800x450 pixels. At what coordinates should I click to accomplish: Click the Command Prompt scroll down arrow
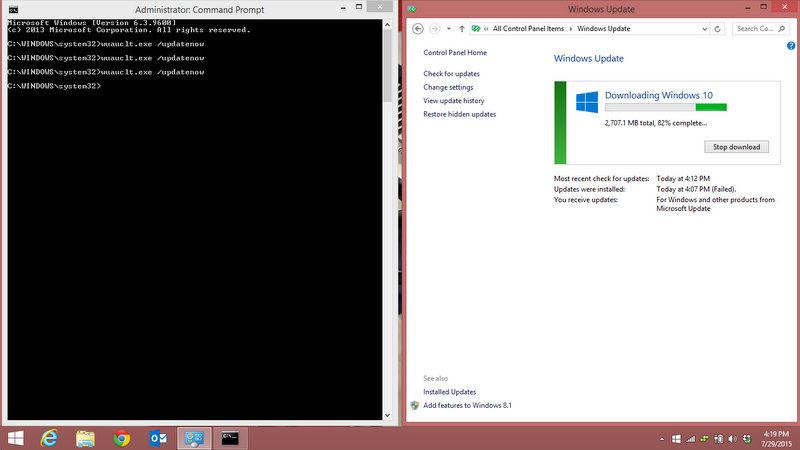point(387,415)
